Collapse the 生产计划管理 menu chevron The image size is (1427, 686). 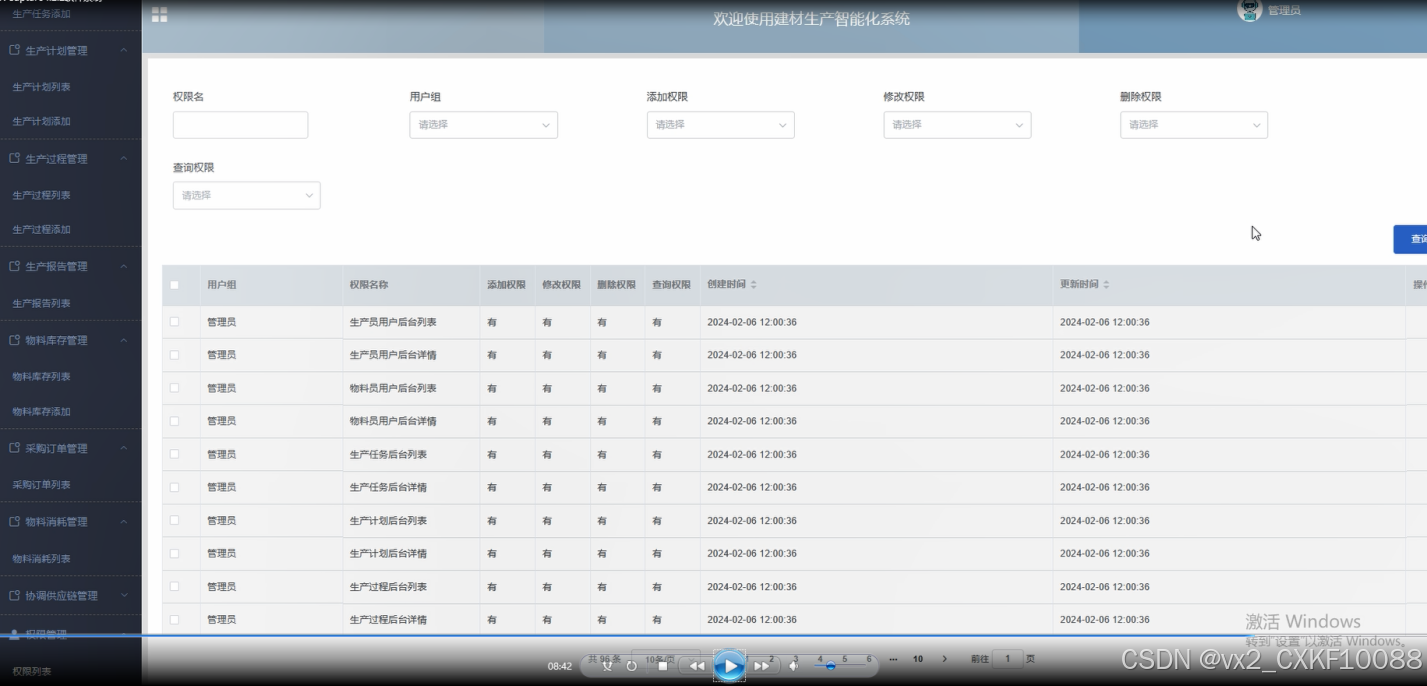123,50
